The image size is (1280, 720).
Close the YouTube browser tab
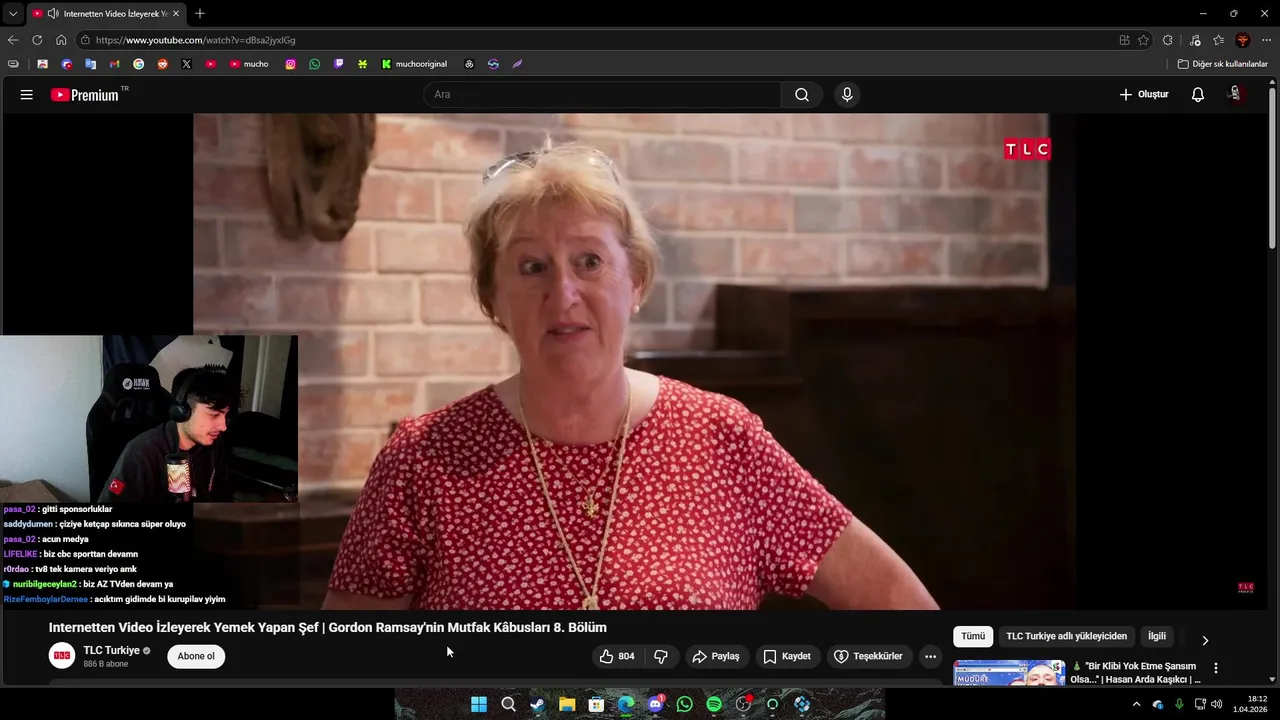pos(176,14)
